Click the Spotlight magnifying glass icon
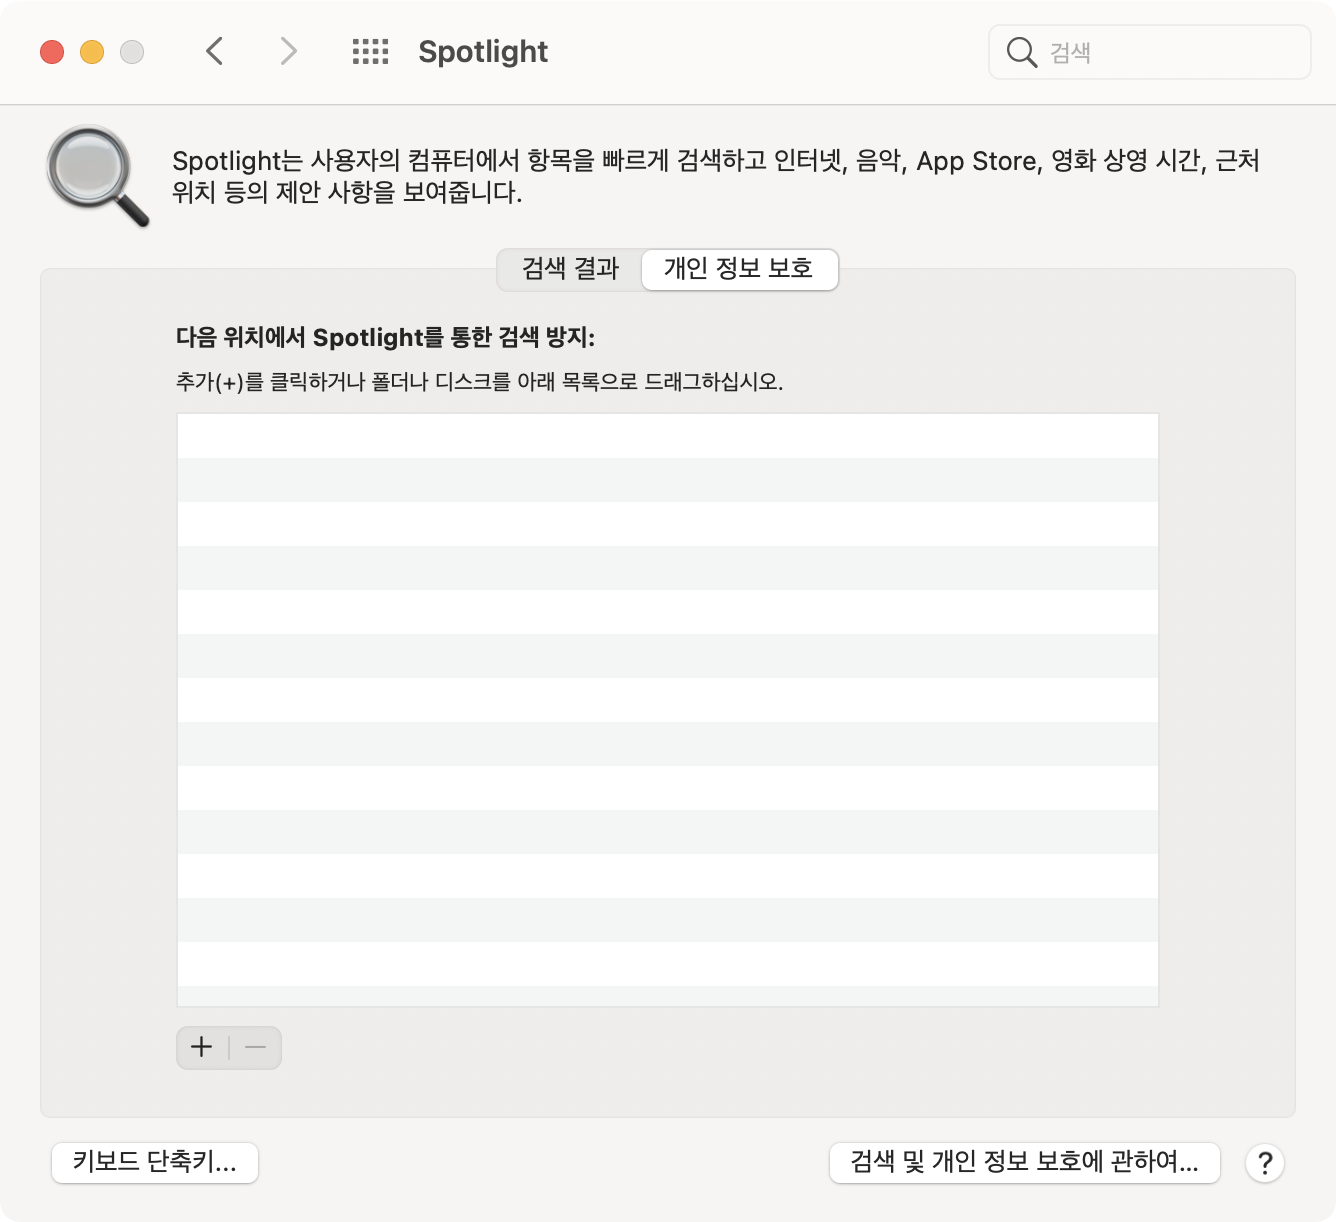Viewport: 1336px width, 1222px height. point(97,176)
